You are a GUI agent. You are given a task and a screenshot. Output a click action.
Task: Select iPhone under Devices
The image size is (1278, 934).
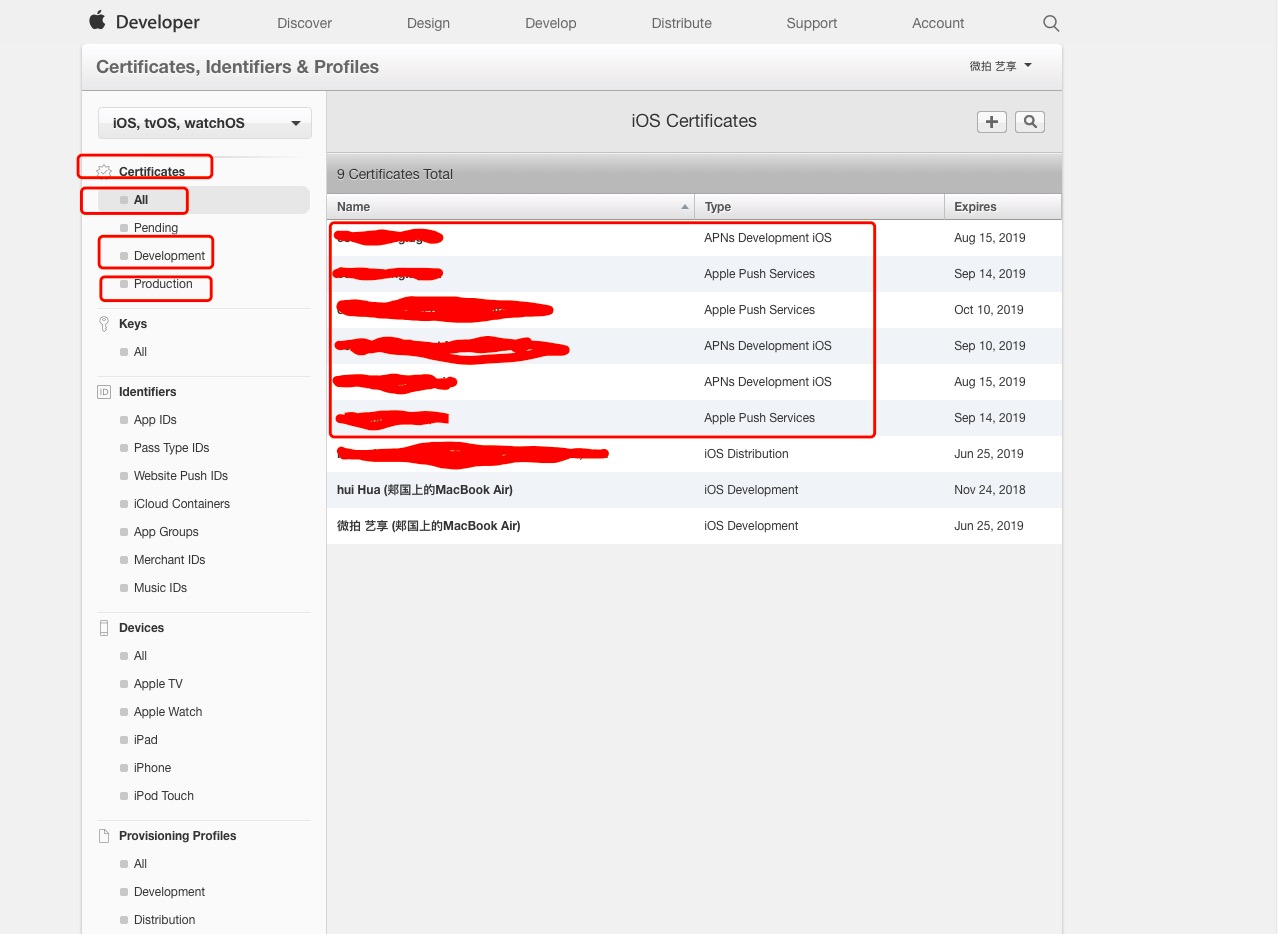pyautogui.click(x=152, y=768)
